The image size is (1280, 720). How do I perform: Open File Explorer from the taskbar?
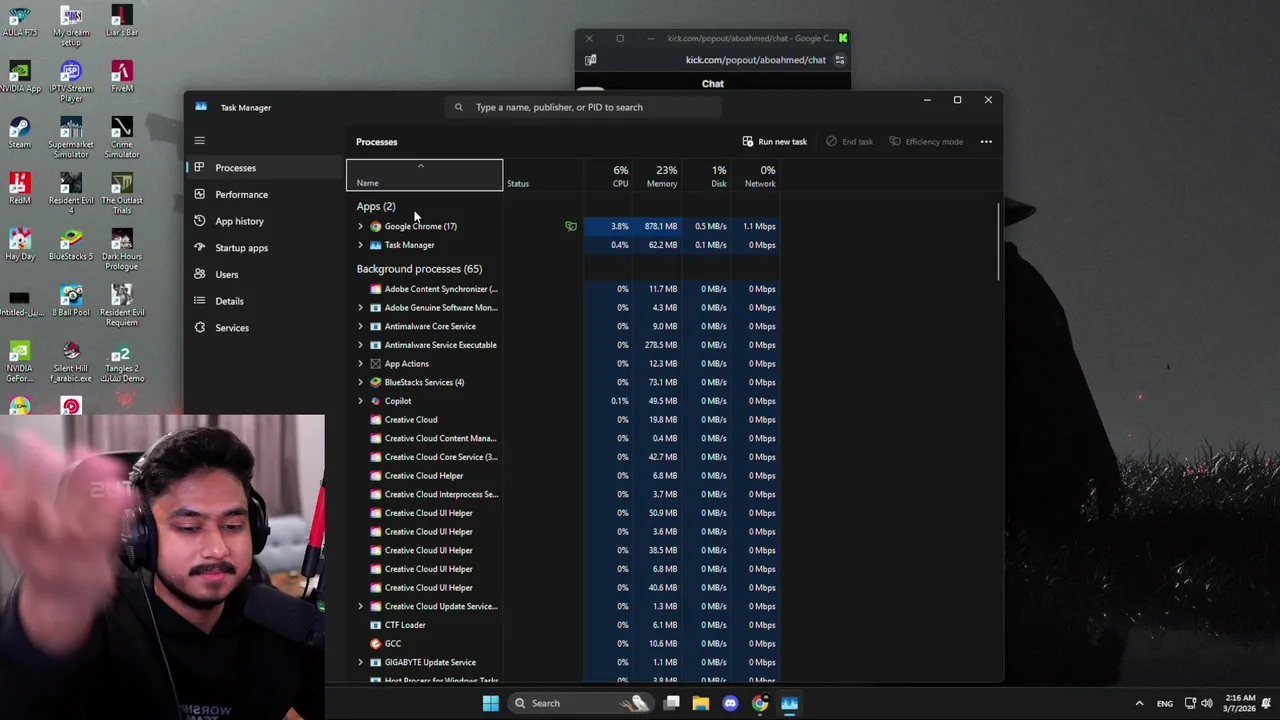pos(700,703)
